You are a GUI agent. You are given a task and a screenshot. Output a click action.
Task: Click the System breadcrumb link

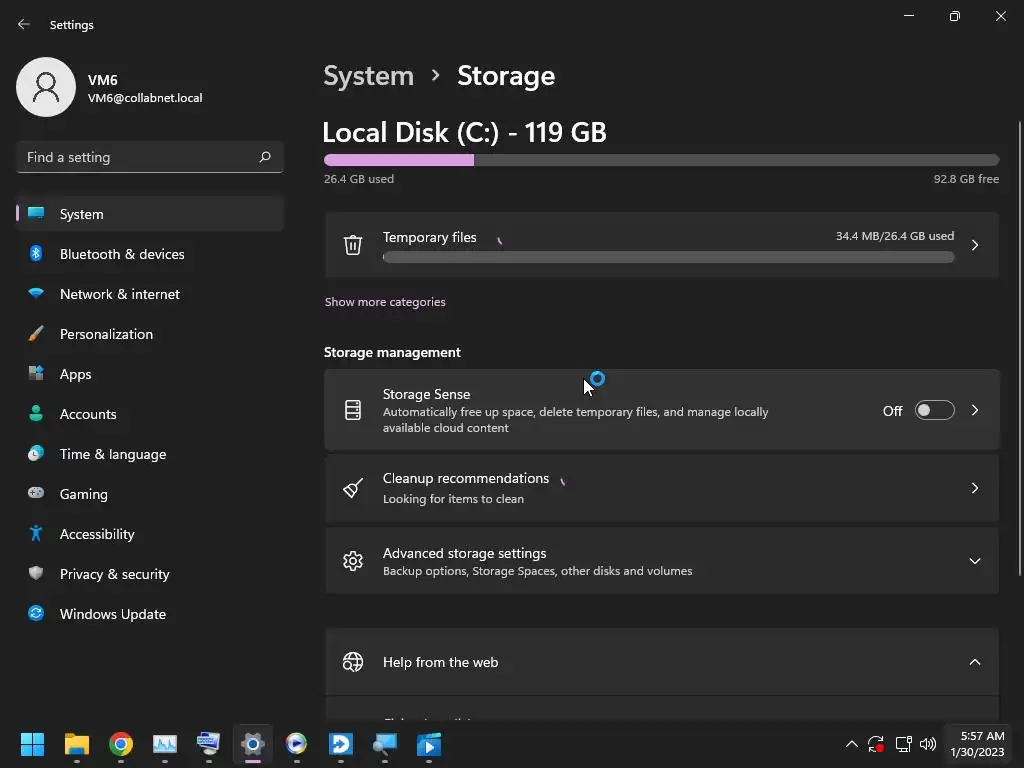[368, 76]
